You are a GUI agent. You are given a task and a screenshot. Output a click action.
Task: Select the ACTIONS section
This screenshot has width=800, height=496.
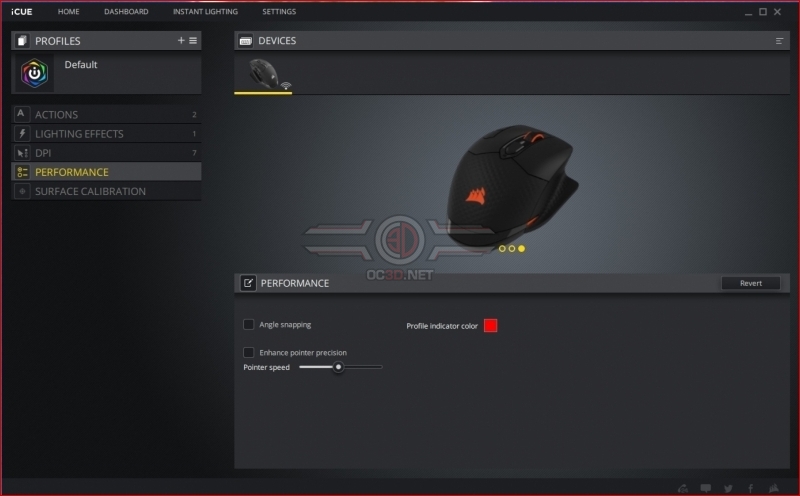(x=106, y=114)
